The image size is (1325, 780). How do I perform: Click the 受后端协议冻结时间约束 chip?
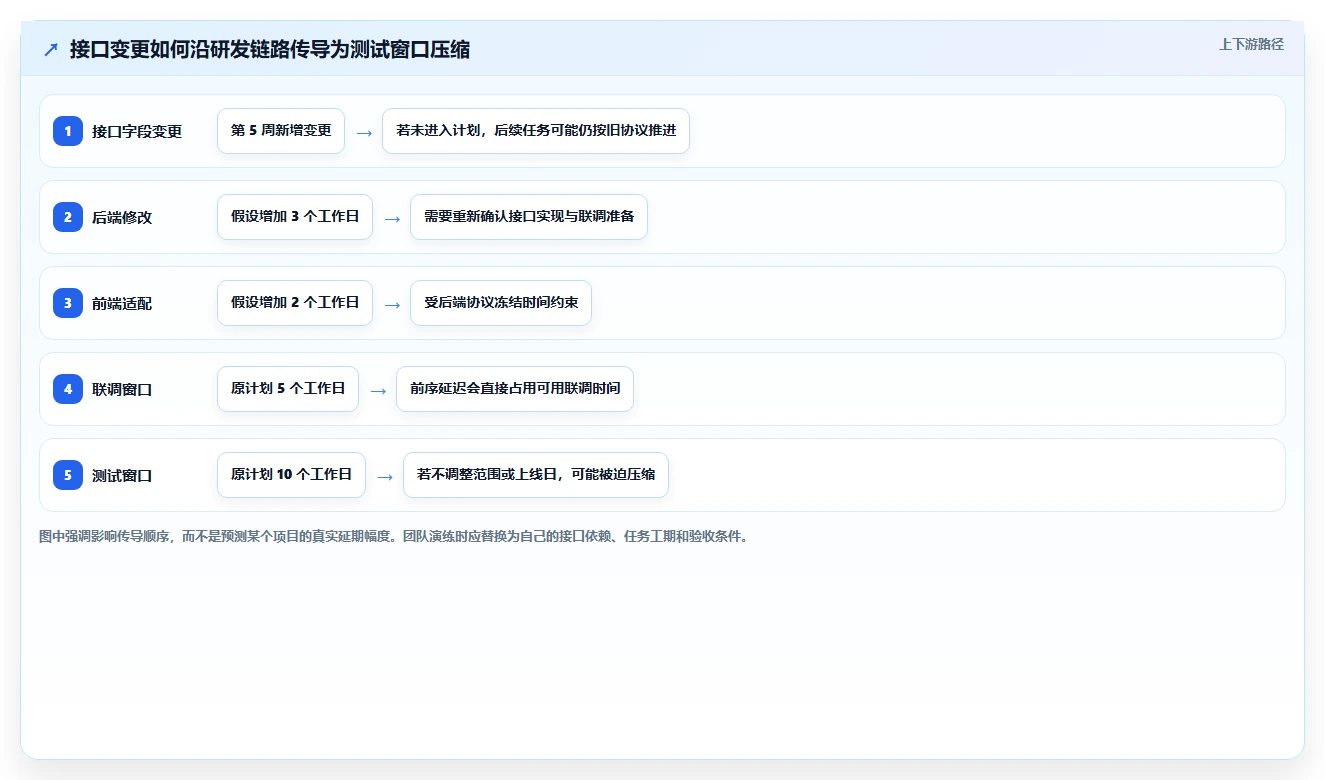point(501,303)
